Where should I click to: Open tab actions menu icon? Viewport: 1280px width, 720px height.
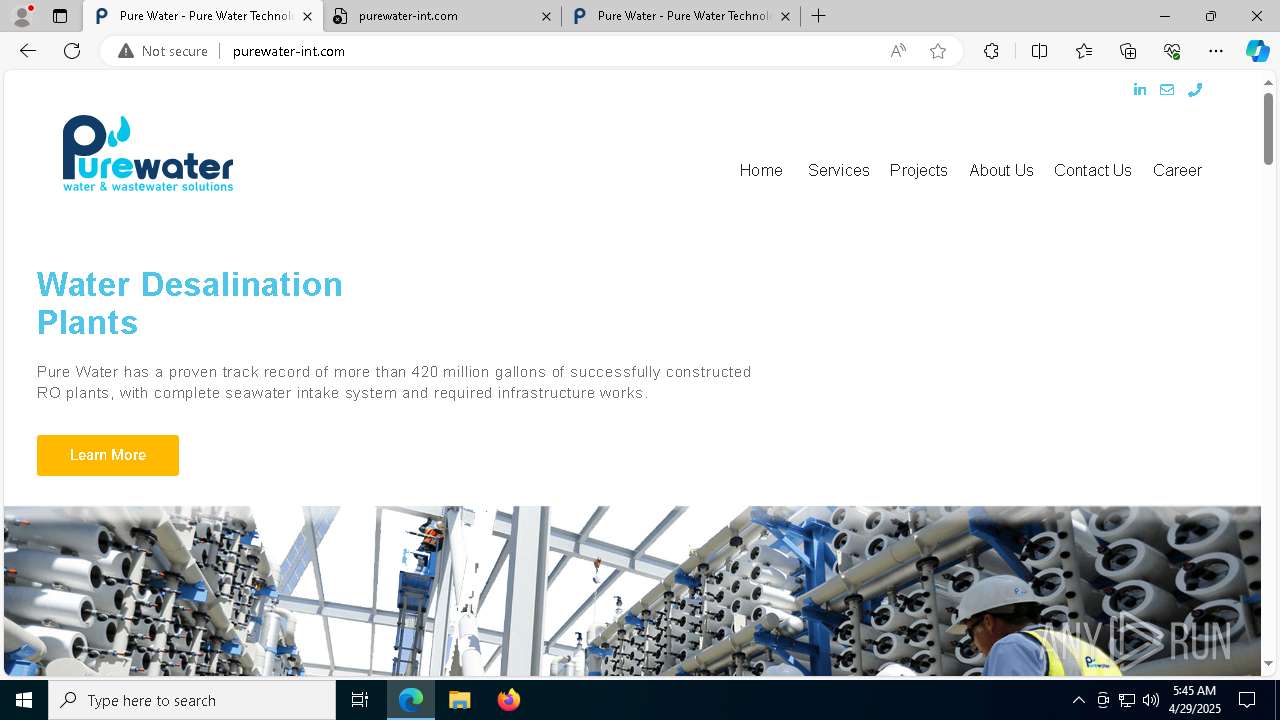click(60, 16)
